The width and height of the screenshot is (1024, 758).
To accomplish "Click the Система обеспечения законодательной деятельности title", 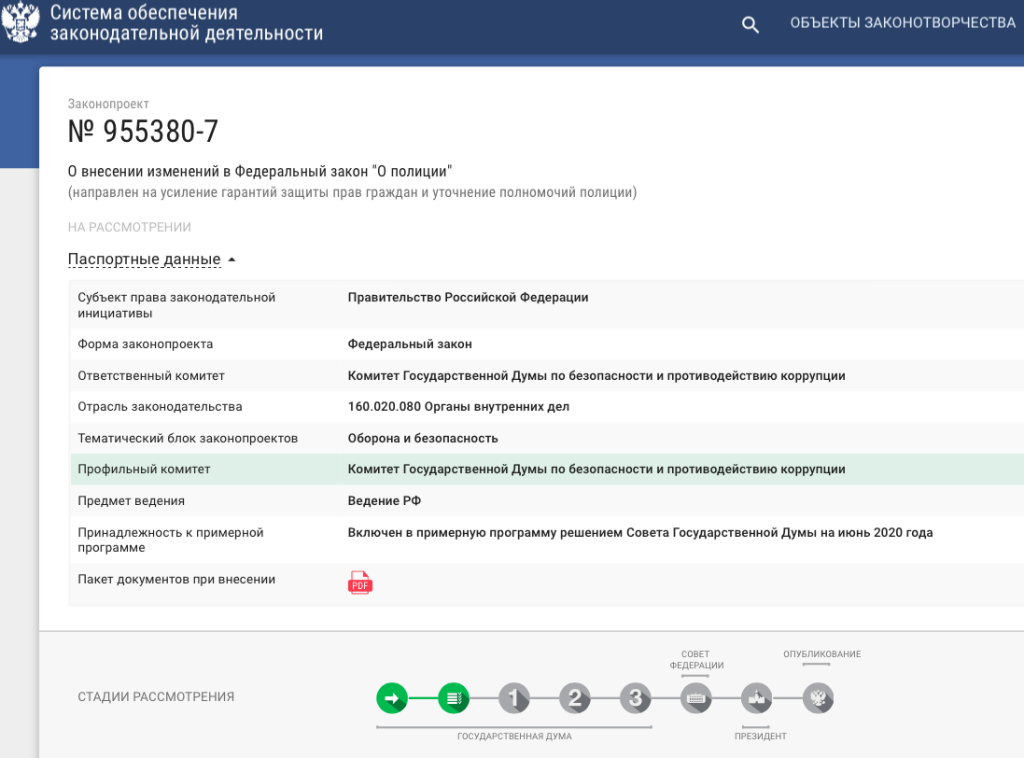I will click(x=186, y=23).
